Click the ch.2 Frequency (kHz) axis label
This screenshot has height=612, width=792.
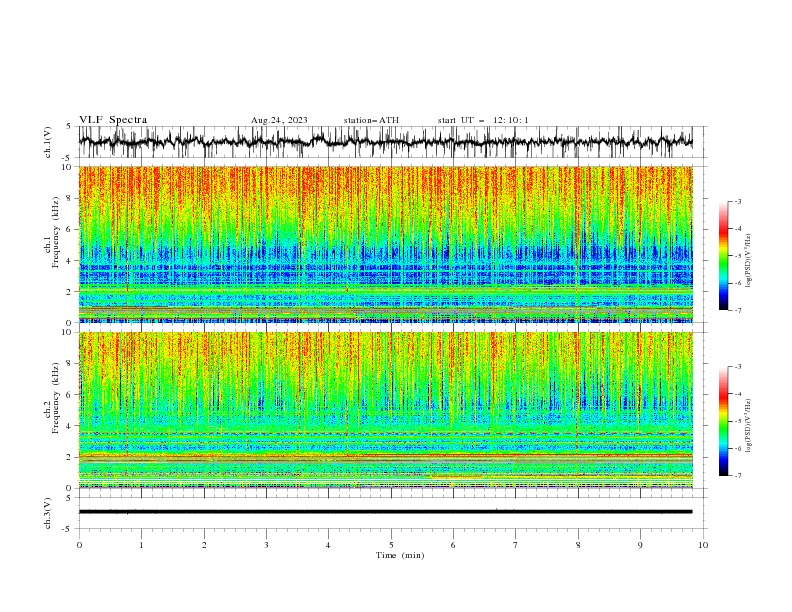tap(52, 398)
